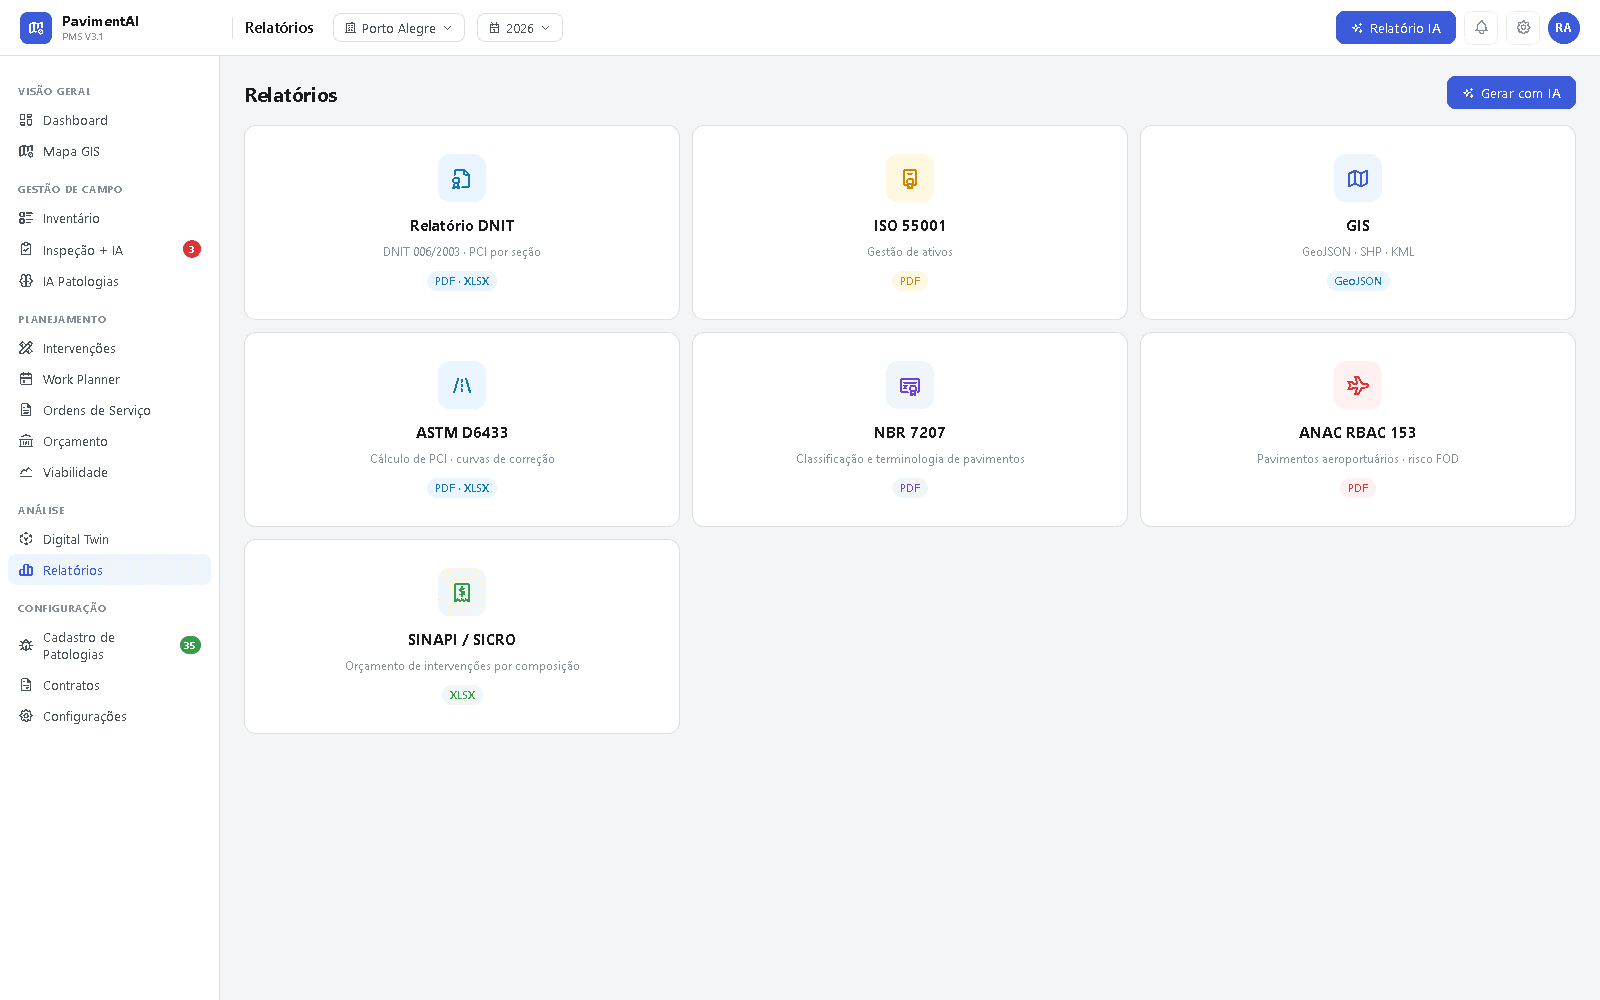The width and height of the screenshot is (1600, 1000).
Task: Click PDF tag on NBR 7207 card
Action: tap(910, 488)
